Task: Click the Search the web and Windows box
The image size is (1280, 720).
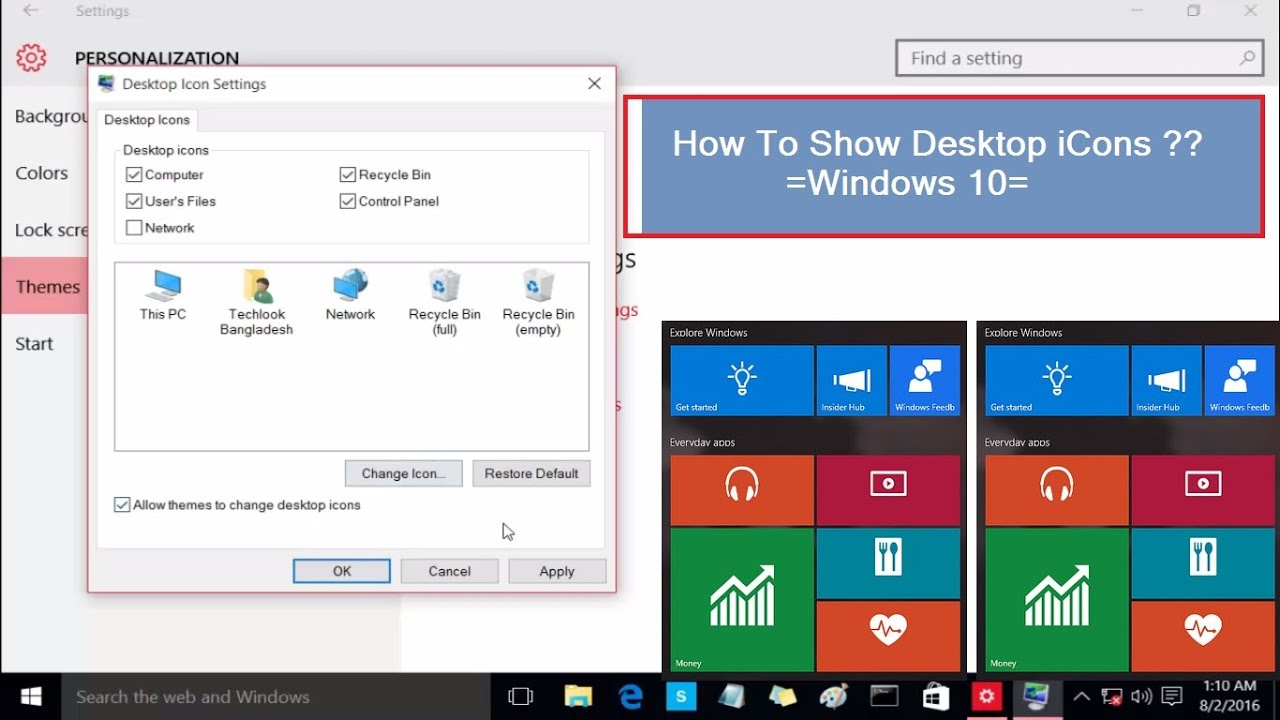Action: coord(277,696)
